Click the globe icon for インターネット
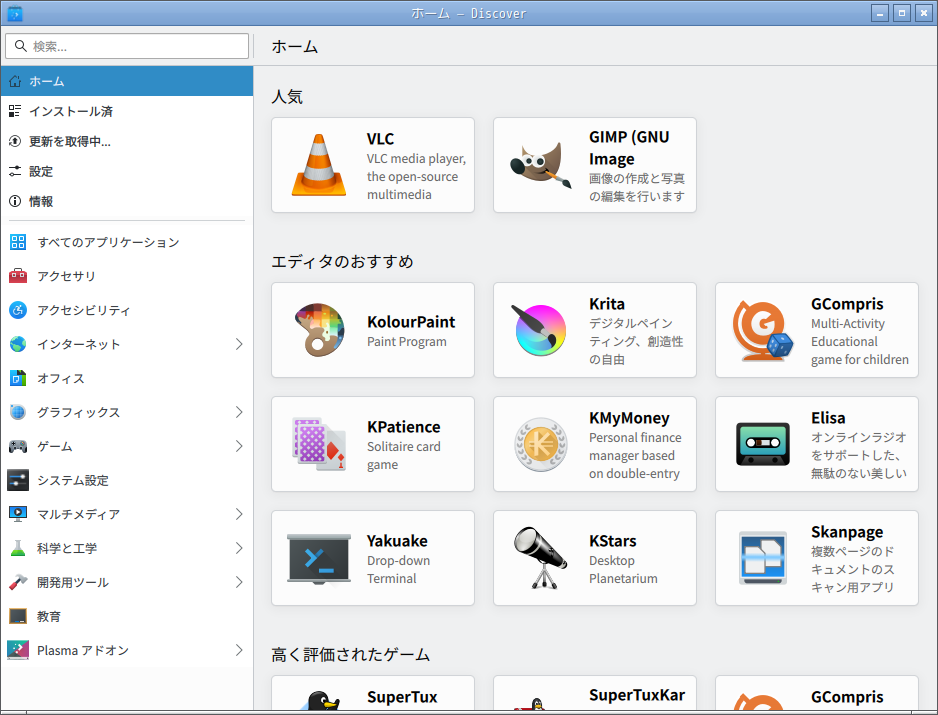Image resolution: width=938 pixels, height=715 pixels. click(x=18, y=344)
